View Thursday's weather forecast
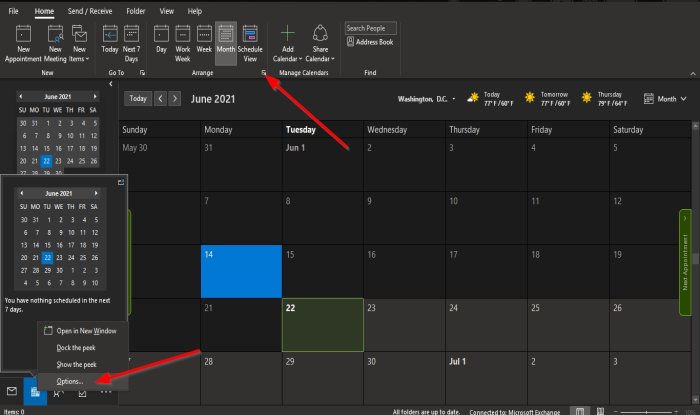 pos(604,99)
